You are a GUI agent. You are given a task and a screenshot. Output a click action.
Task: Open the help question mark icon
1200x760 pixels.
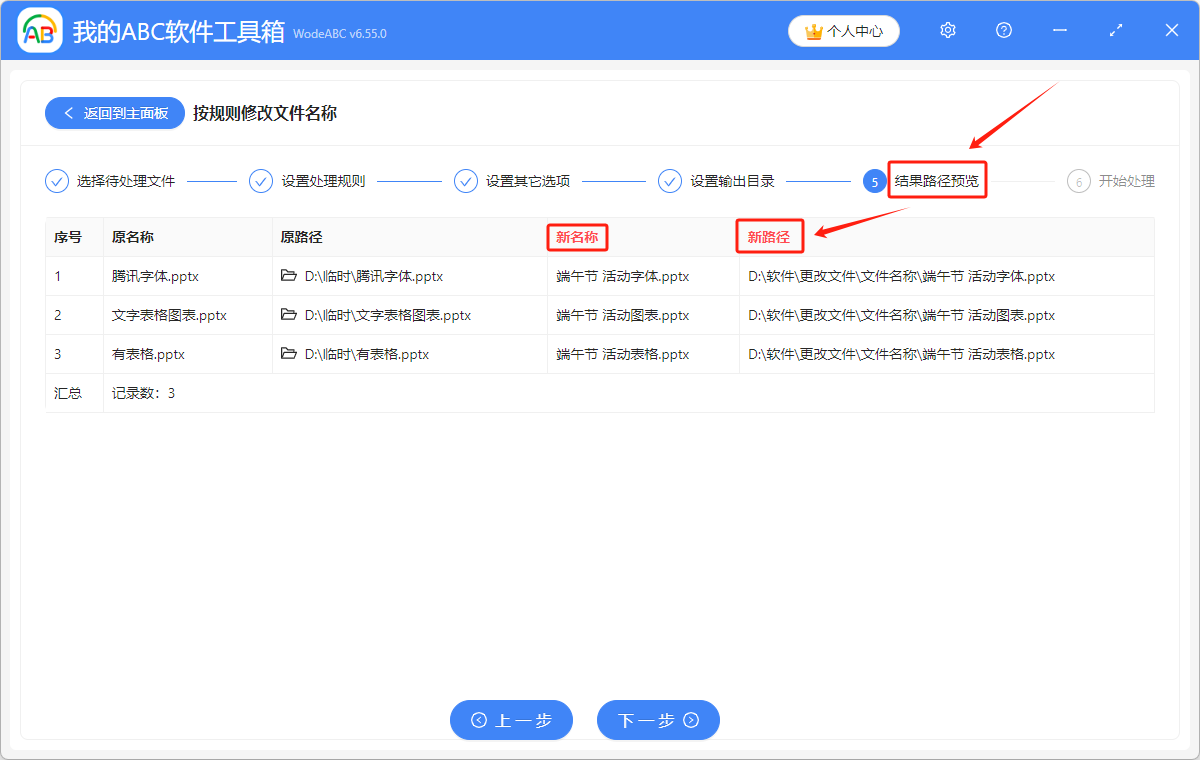1004,31
